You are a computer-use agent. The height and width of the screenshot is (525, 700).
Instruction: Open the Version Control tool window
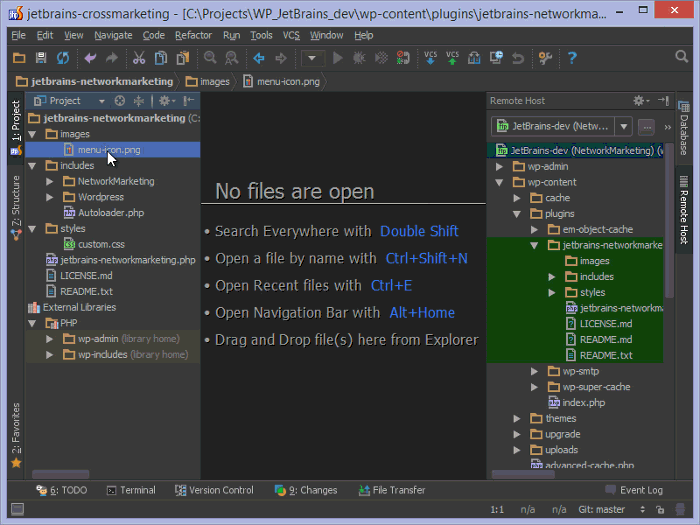click(214, 490)
